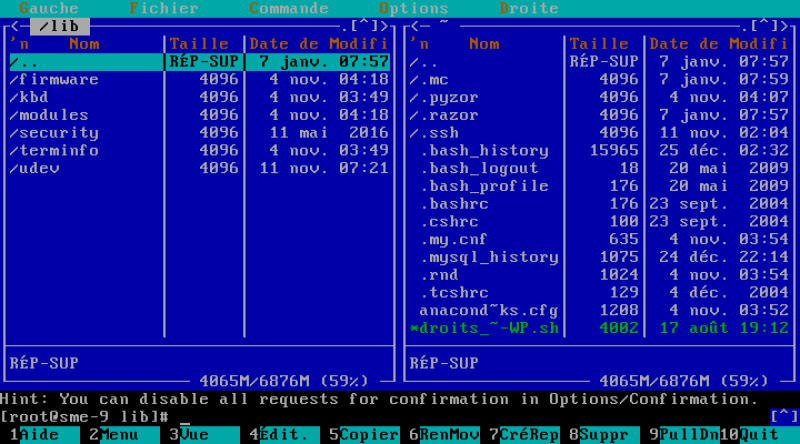Sort left panel by Nom column header
The height and width of the screenshot is (444, 800).
coord(84,44)
